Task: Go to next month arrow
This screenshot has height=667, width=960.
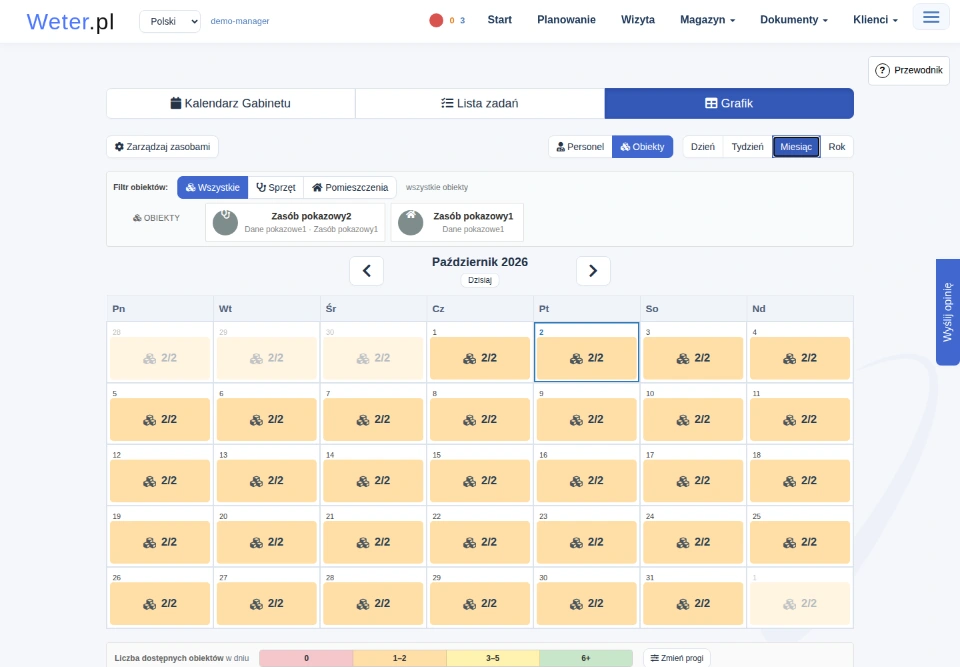Action: point(593,271)
